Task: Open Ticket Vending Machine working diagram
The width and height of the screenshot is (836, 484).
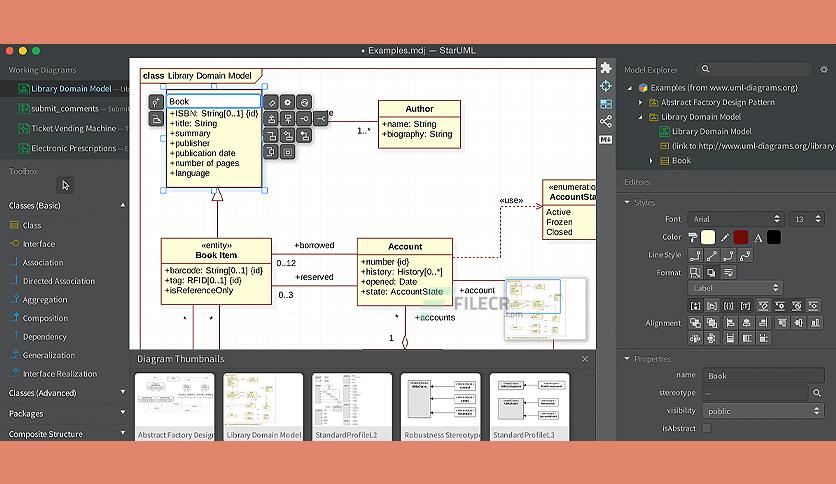Action: [65, 128]
